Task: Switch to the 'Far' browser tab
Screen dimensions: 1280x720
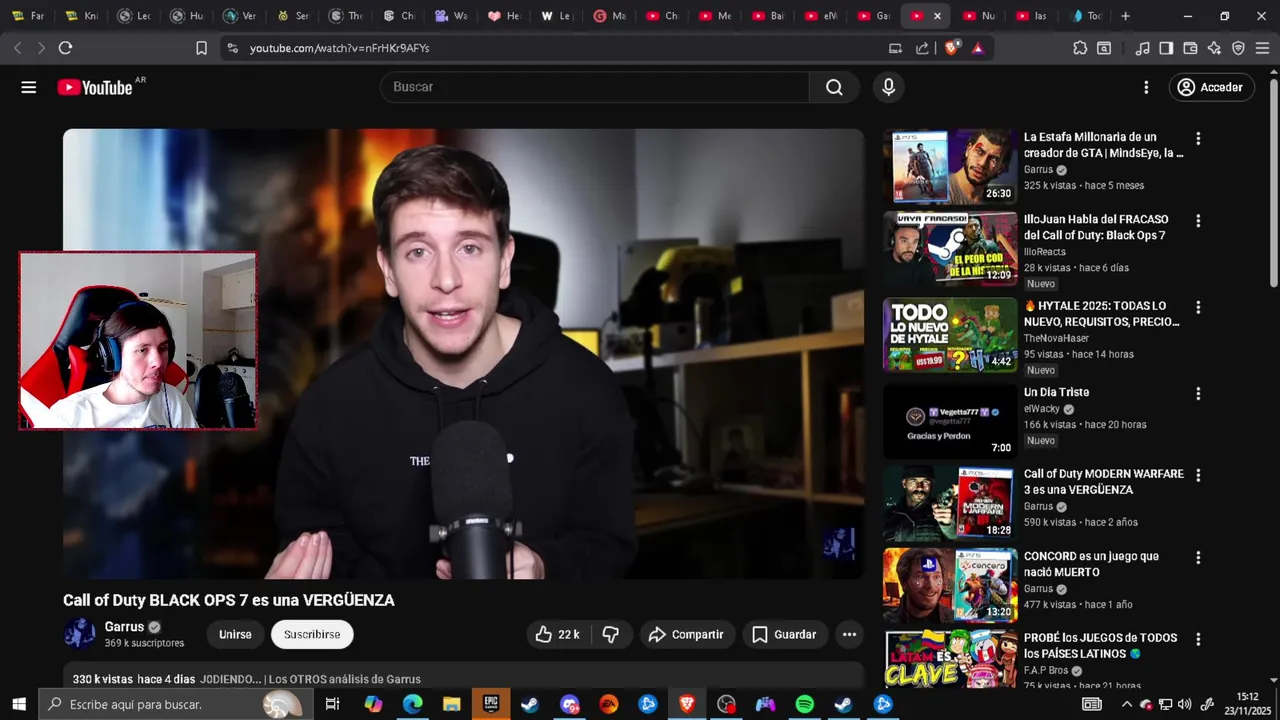Action: tap(28, 16)
